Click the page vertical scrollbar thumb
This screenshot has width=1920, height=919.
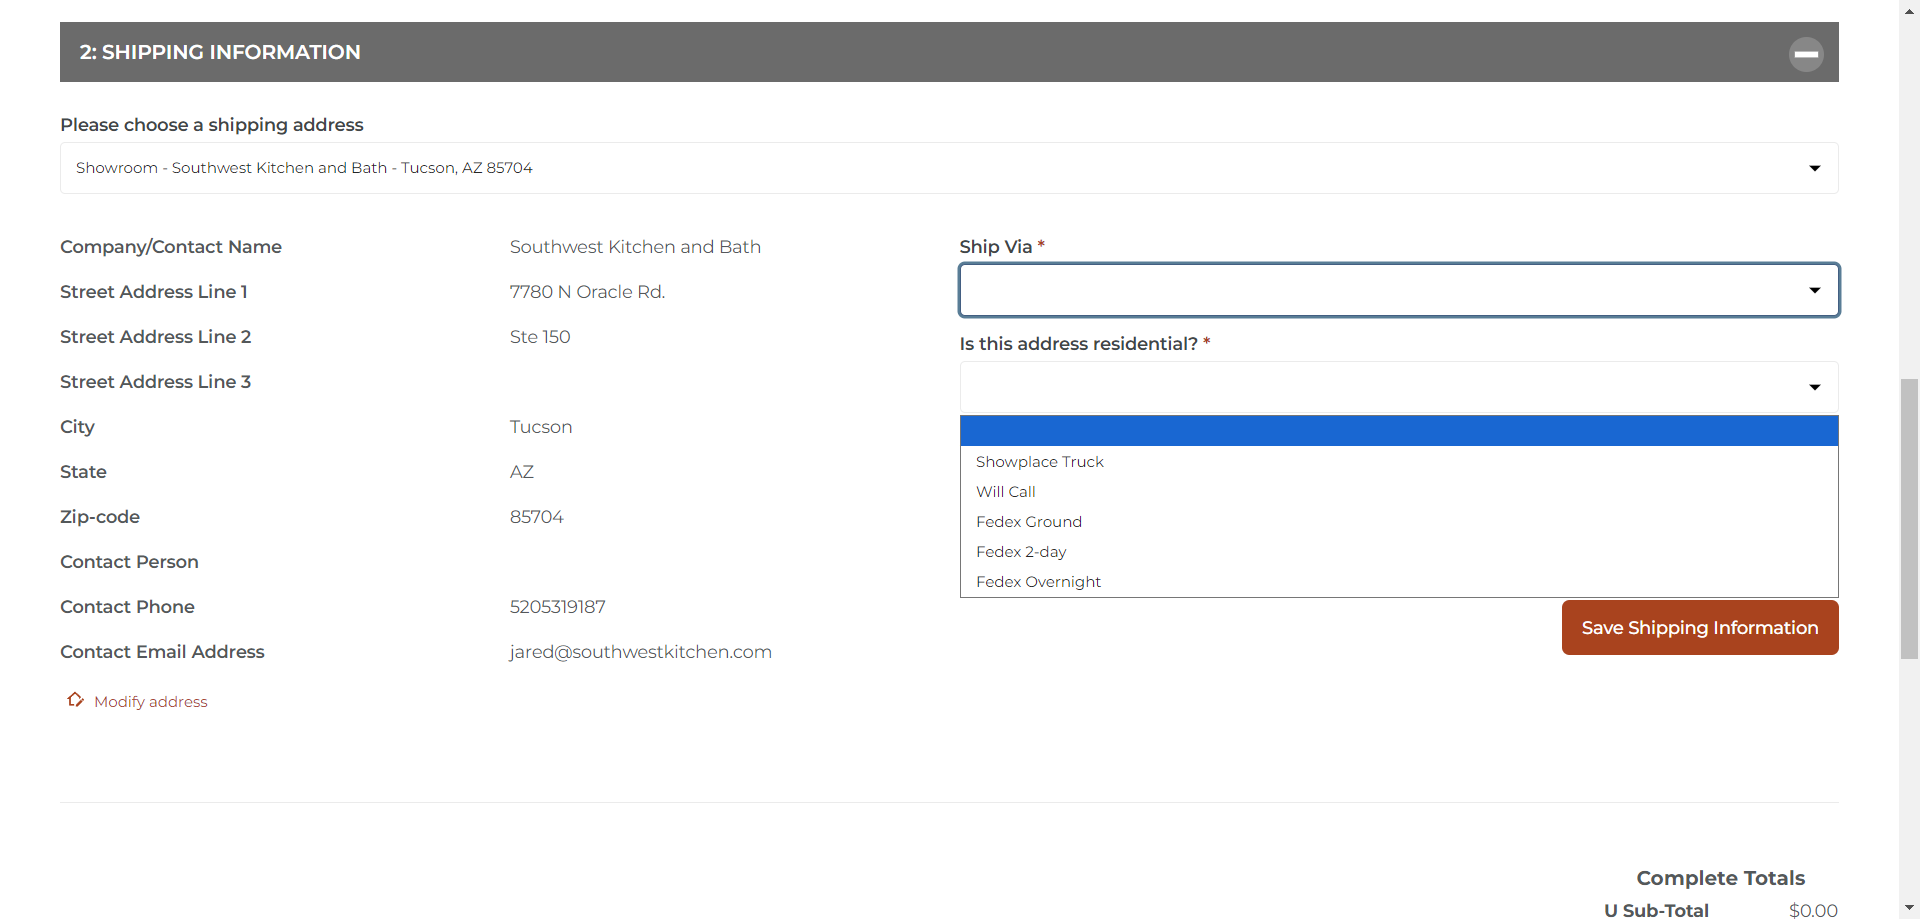pyautogui.click(x=1910, y=519)
